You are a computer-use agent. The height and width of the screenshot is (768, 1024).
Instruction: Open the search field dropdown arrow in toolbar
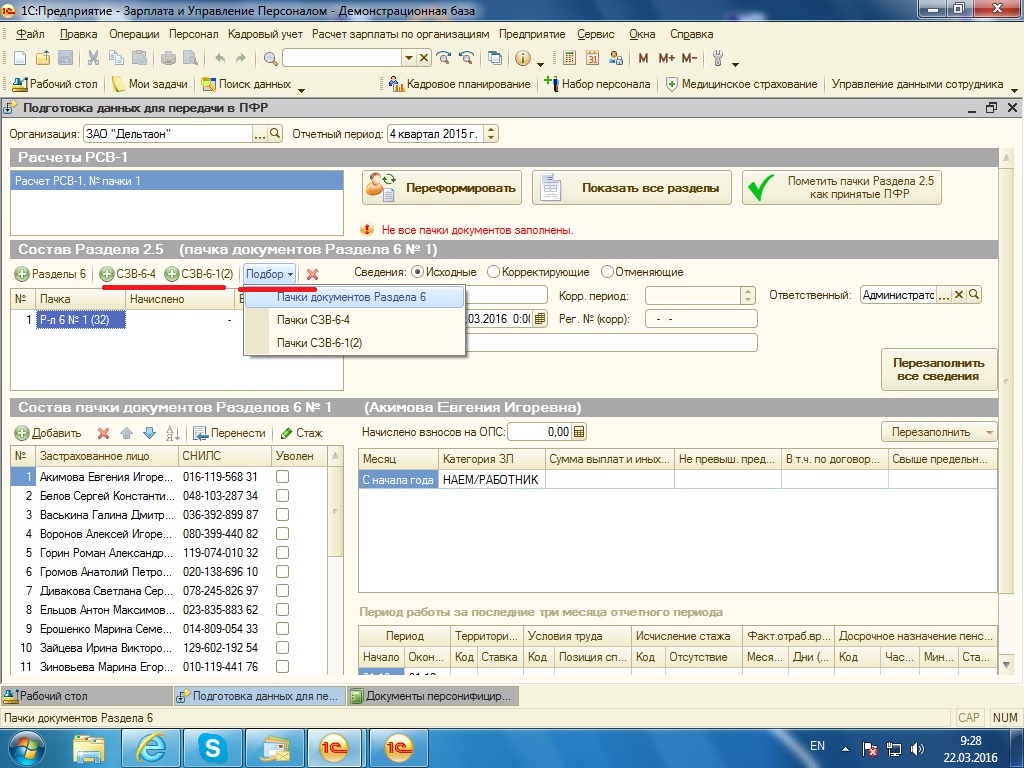(x=408, y=58)
